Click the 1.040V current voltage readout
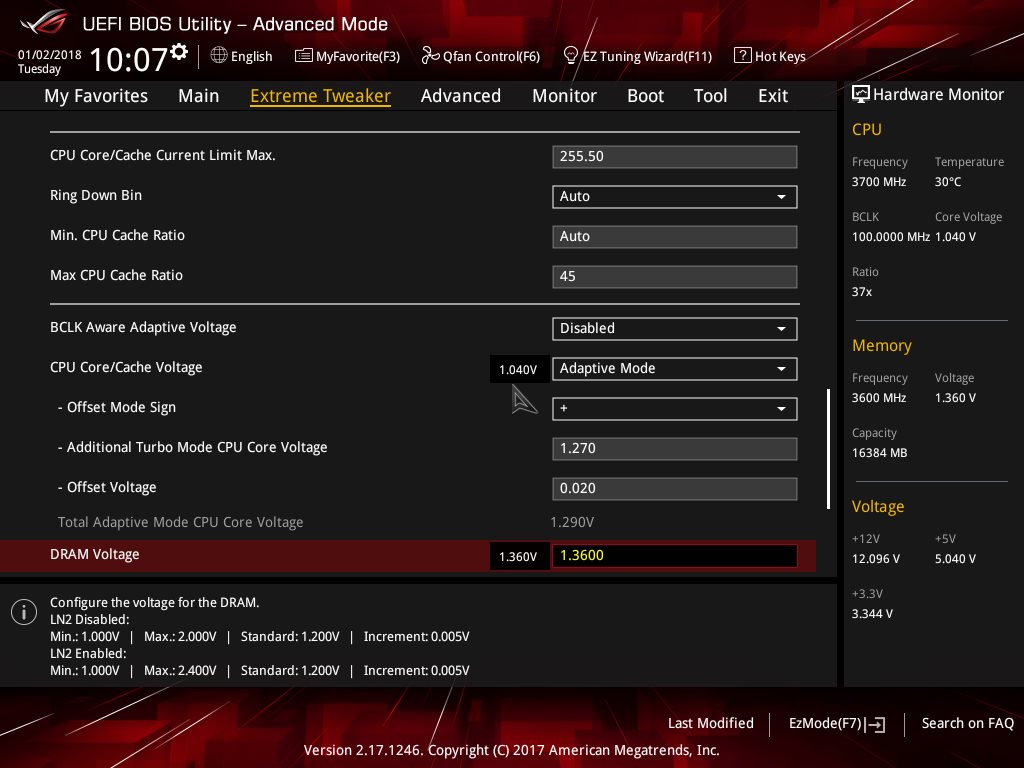Image resolution: width=1024 pixels, height=768 pixels. tap(518, 370)
